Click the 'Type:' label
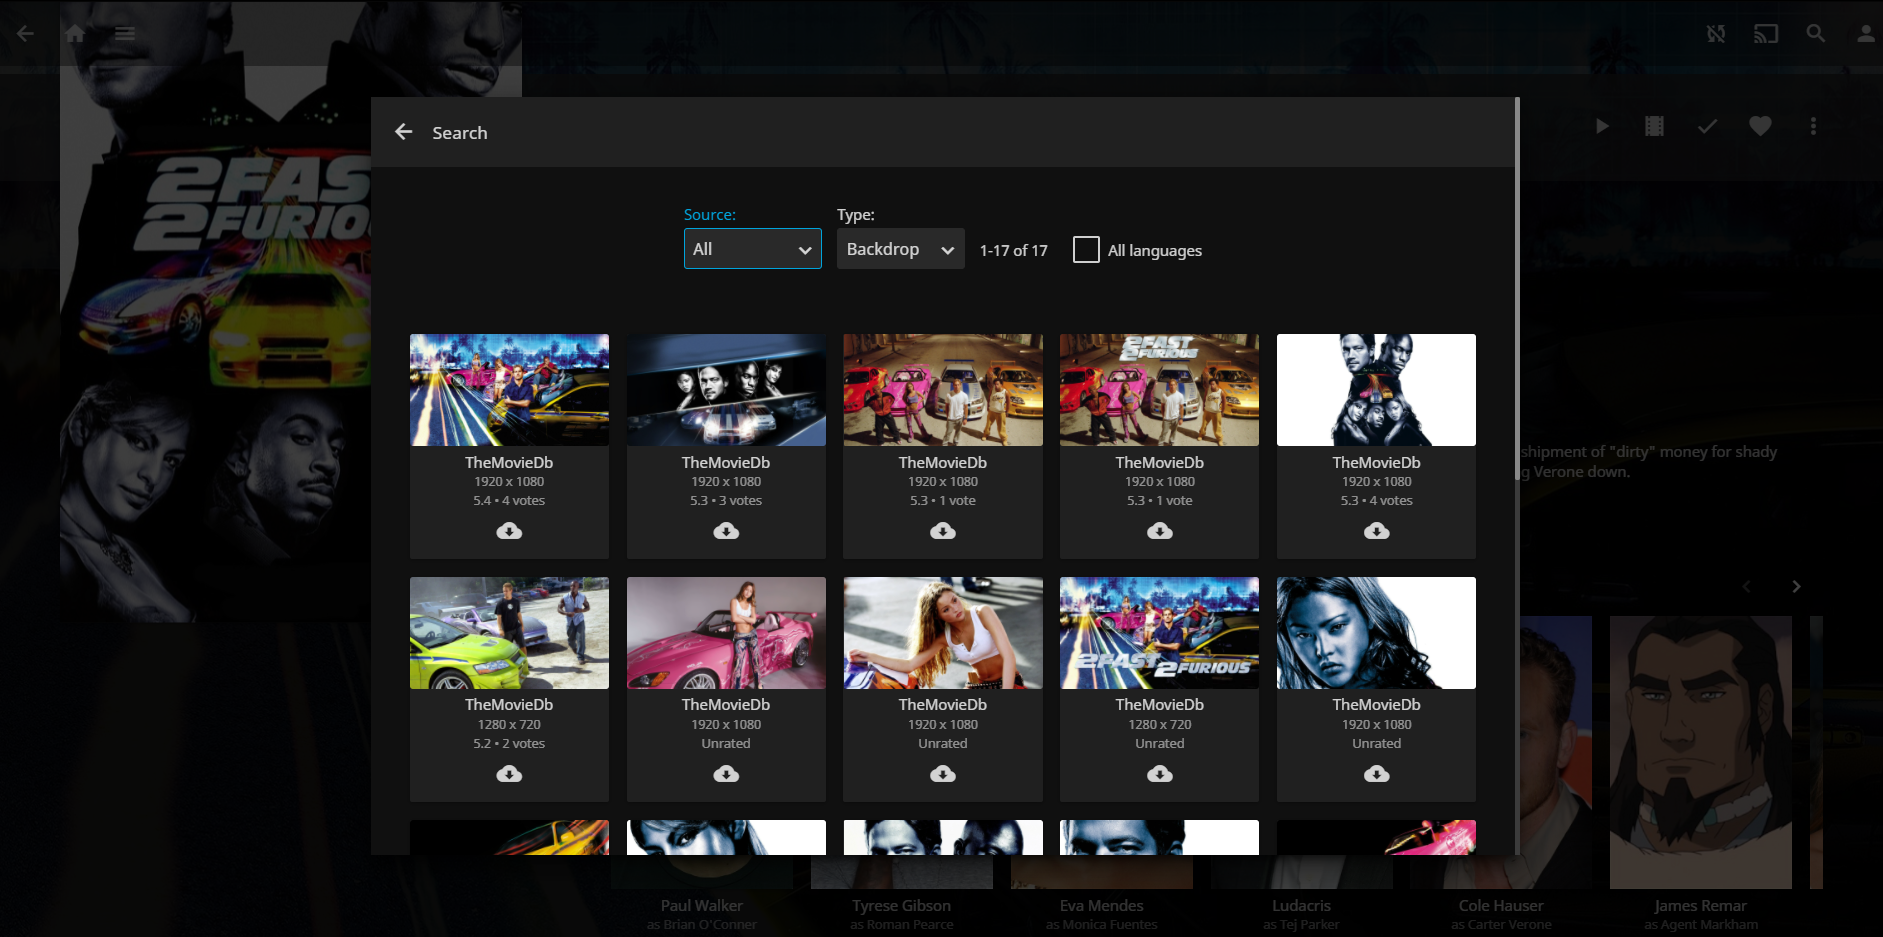The image size is (1883, 937). tap(856, 215)
